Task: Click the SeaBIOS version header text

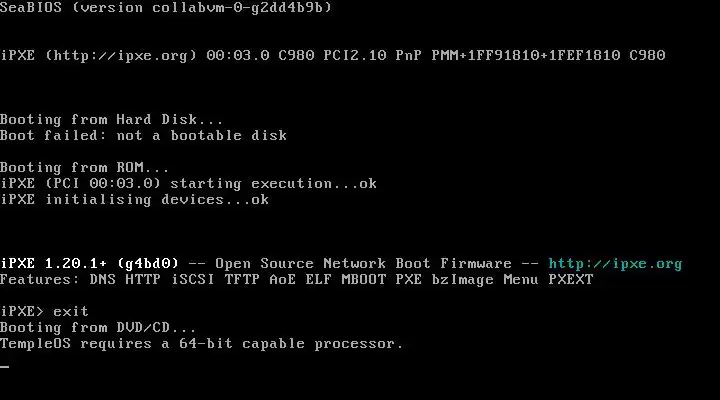Action: click(x=166, y=7)
